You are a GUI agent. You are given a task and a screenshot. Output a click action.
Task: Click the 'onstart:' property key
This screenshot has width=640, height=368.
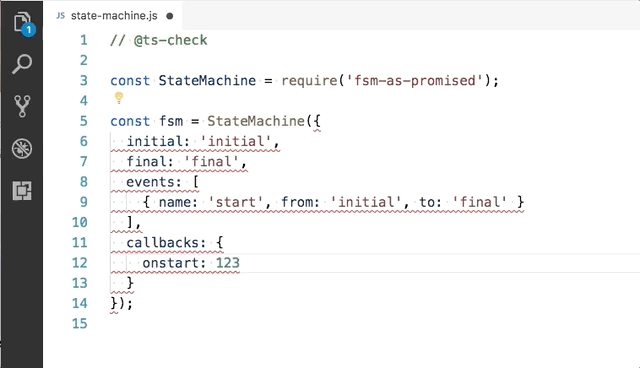pyautogui.click(x=174, y=263)
